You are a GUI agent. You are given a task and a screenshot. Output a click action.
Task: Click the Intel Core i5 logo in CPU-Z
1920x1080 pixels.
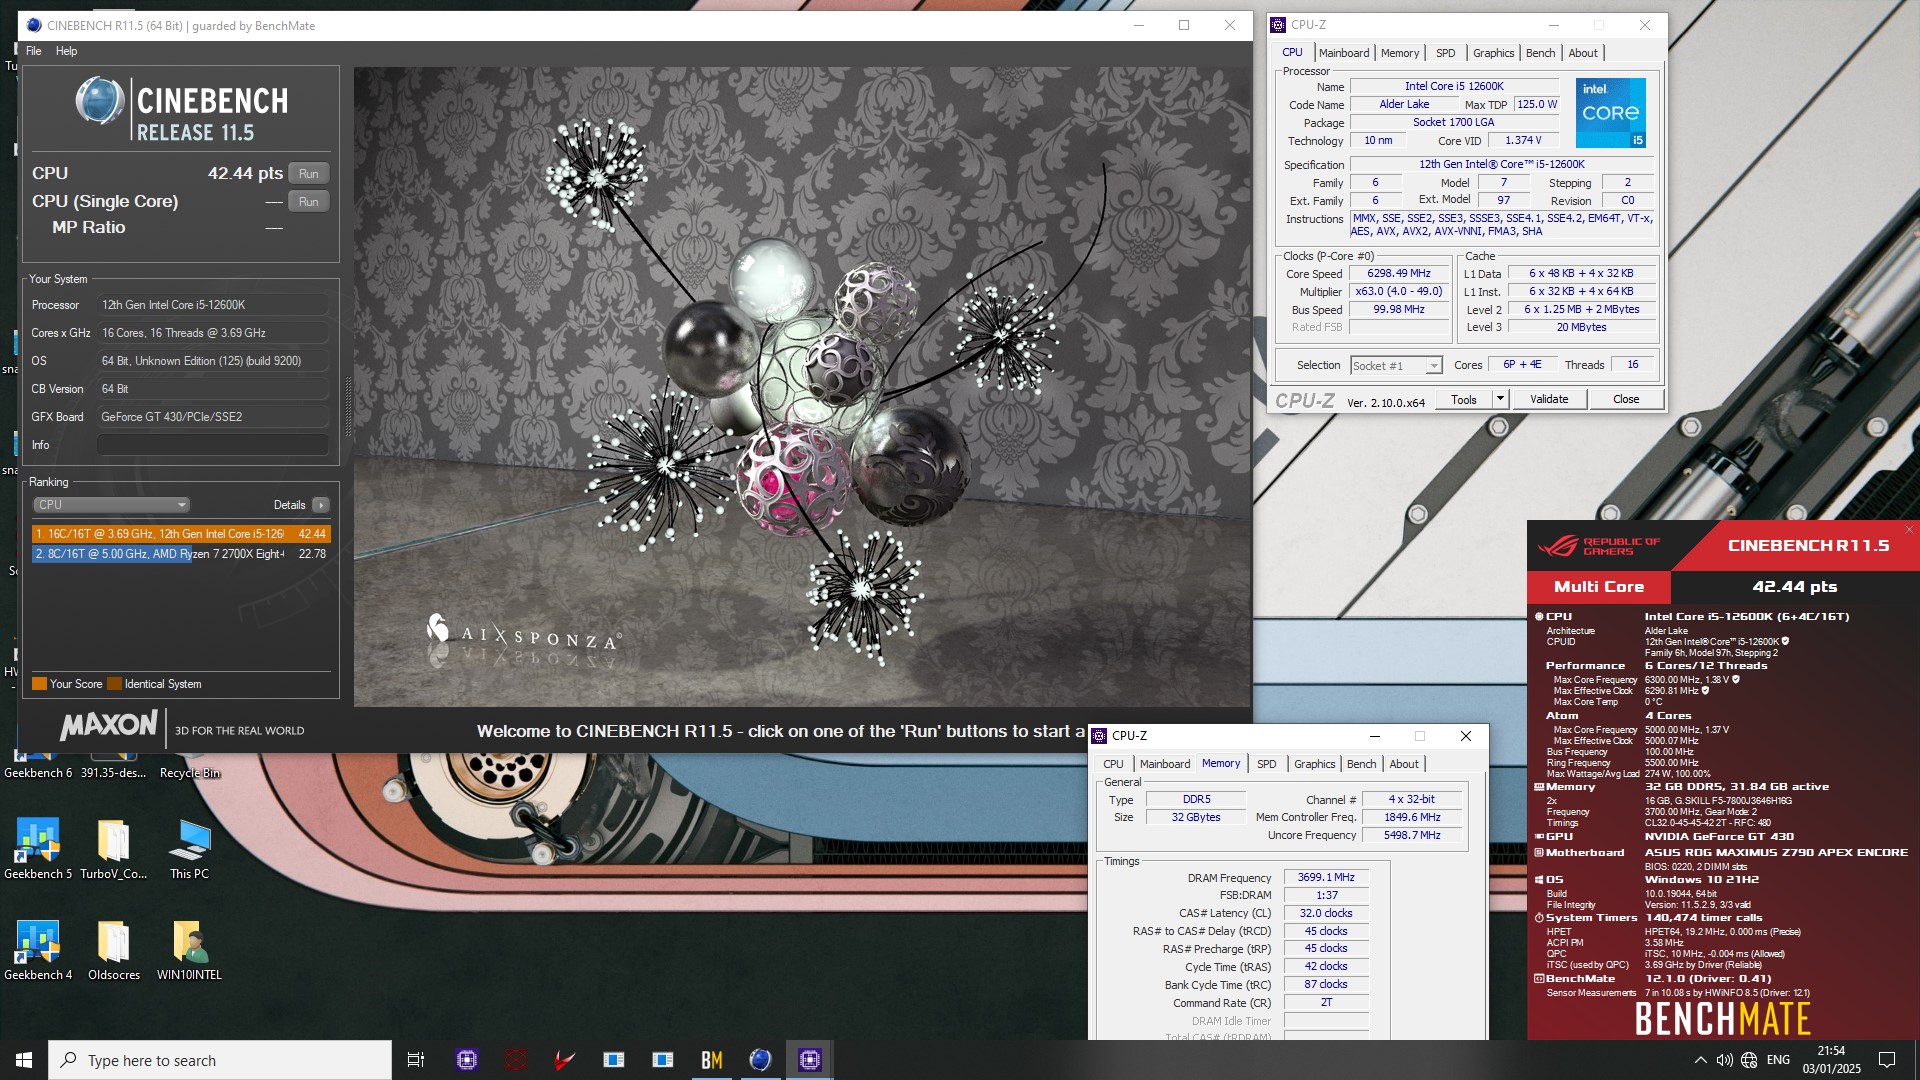(1611, 113)
